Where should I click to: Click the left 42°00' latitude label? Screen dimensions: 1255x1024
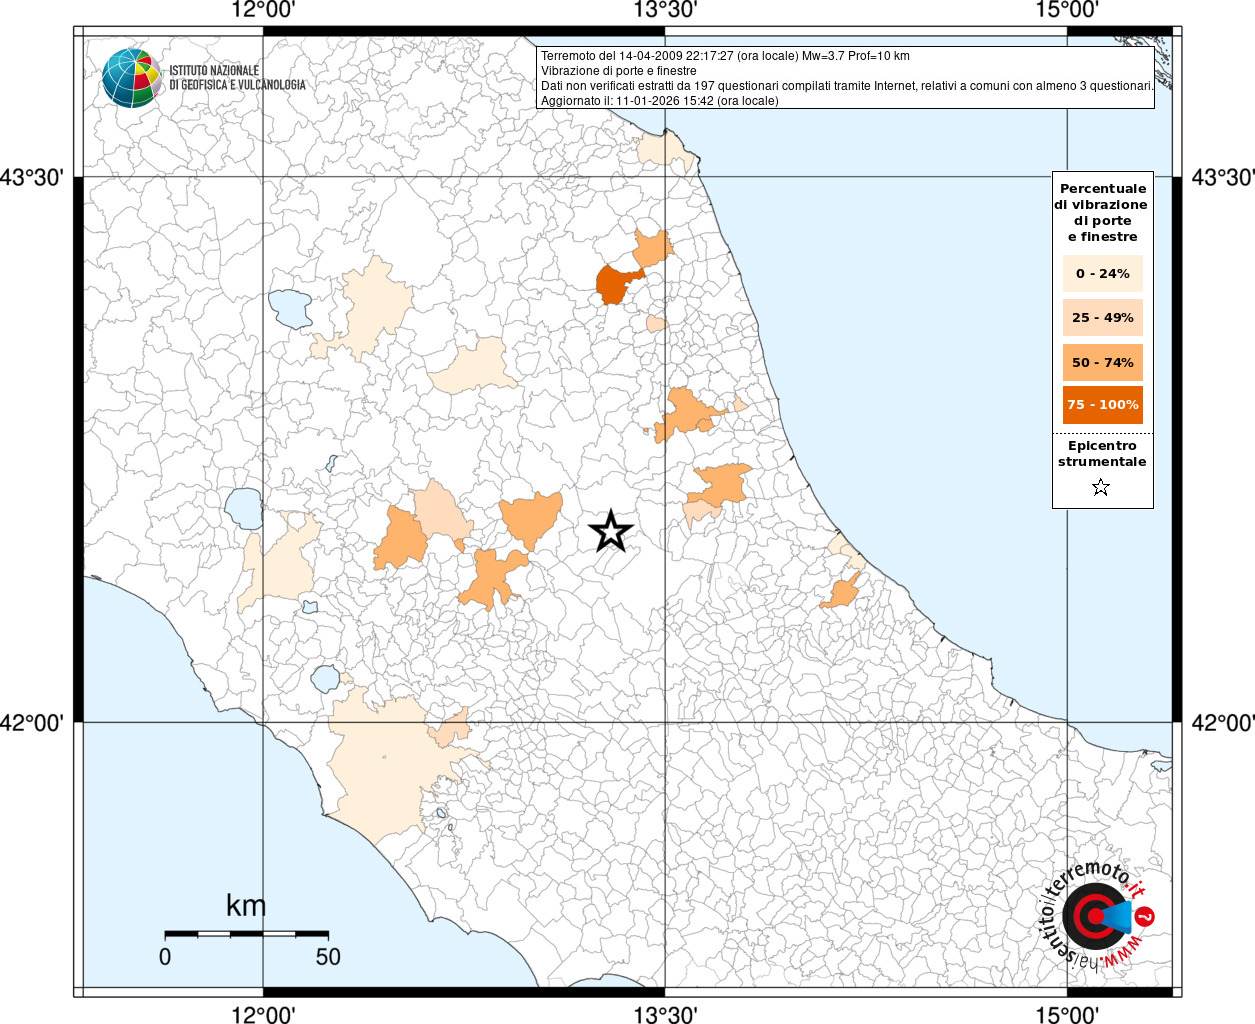point(32,722)
